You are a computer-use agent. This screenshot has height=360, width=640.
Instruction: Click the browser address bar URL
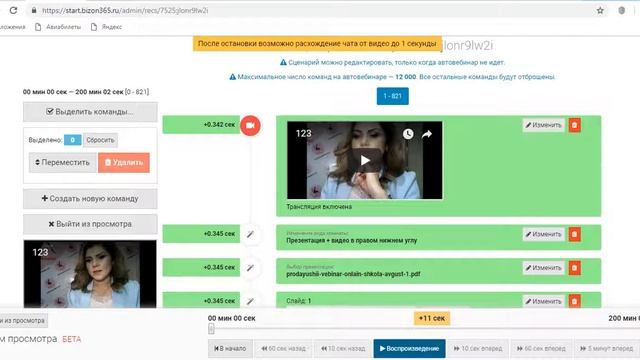point(125,11)
